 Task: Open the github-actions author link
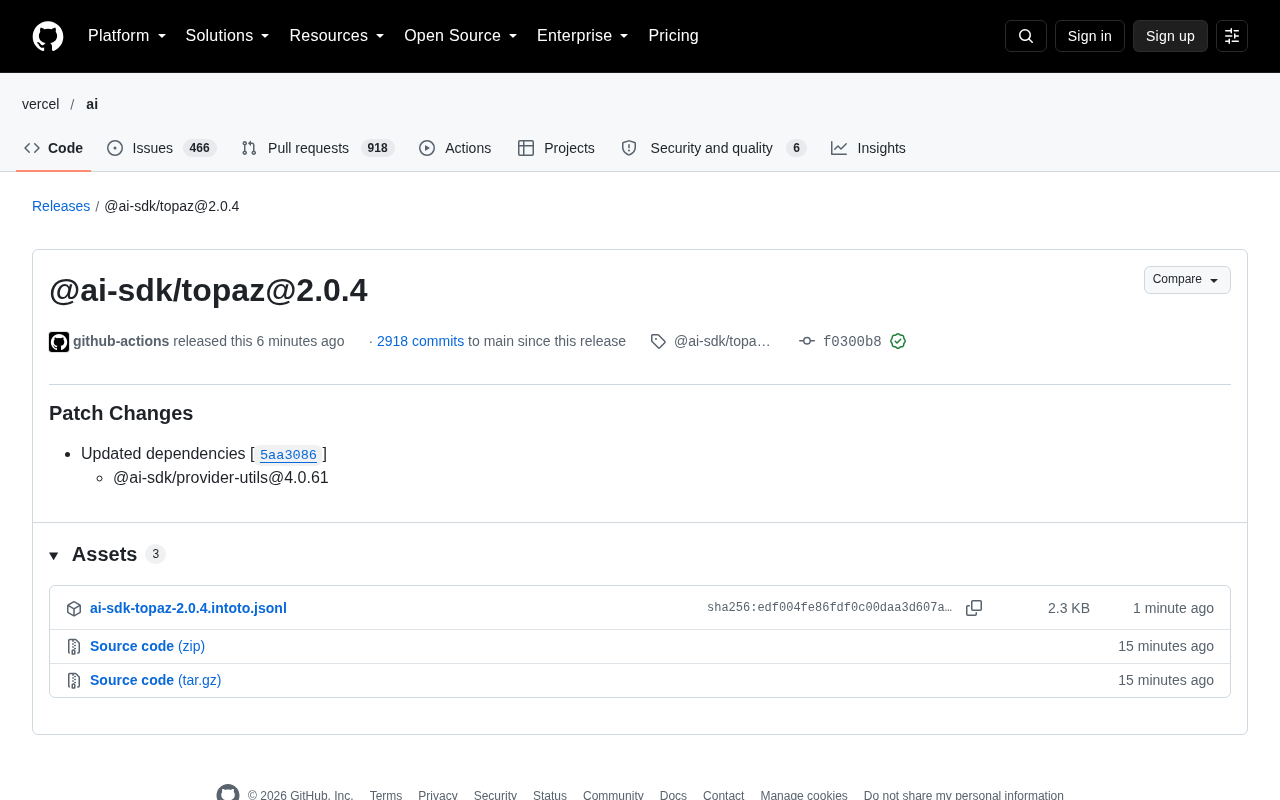click(121, 341)
